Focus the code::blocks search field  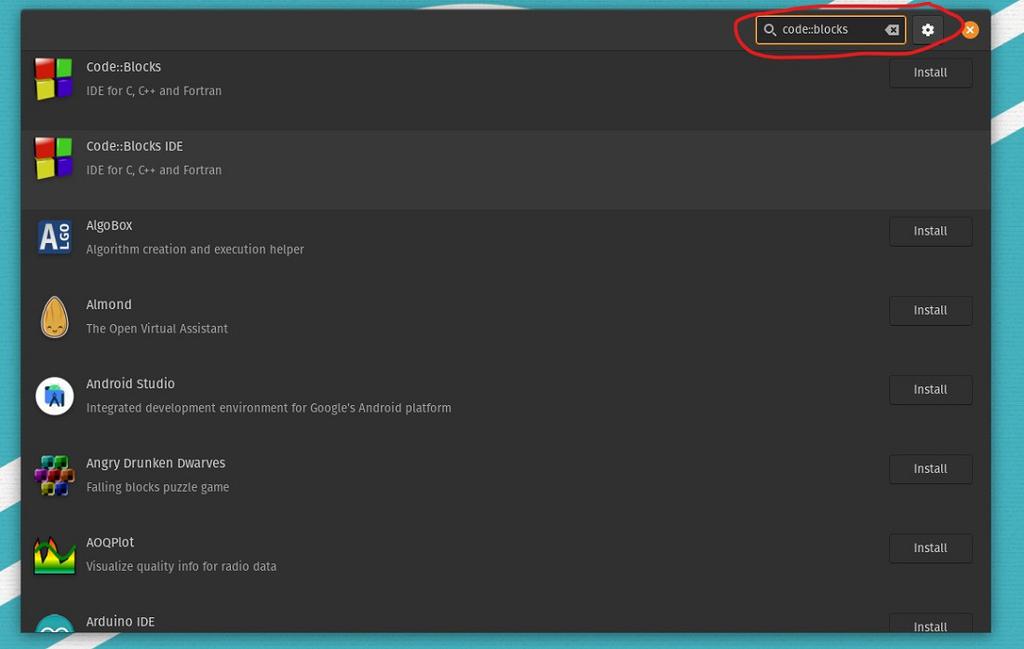click(831, 30)
